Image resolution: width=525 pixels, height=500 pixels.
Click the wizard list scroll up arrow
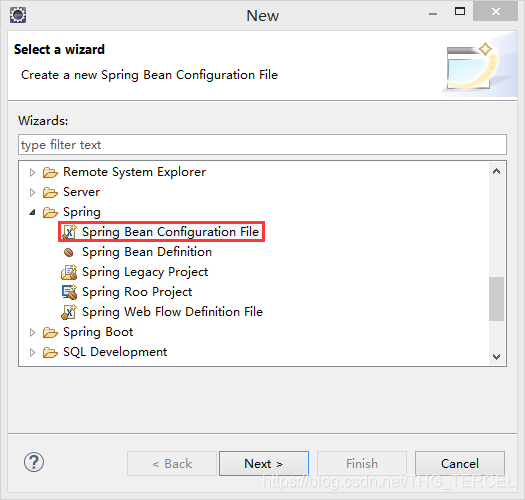click(497, 171)
